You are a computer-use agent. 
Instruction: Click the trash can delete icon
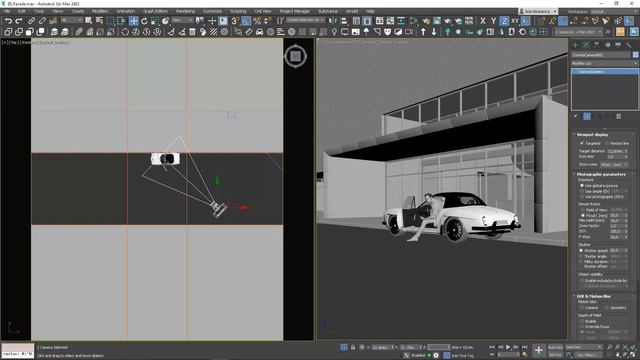[x=192, y=31]
